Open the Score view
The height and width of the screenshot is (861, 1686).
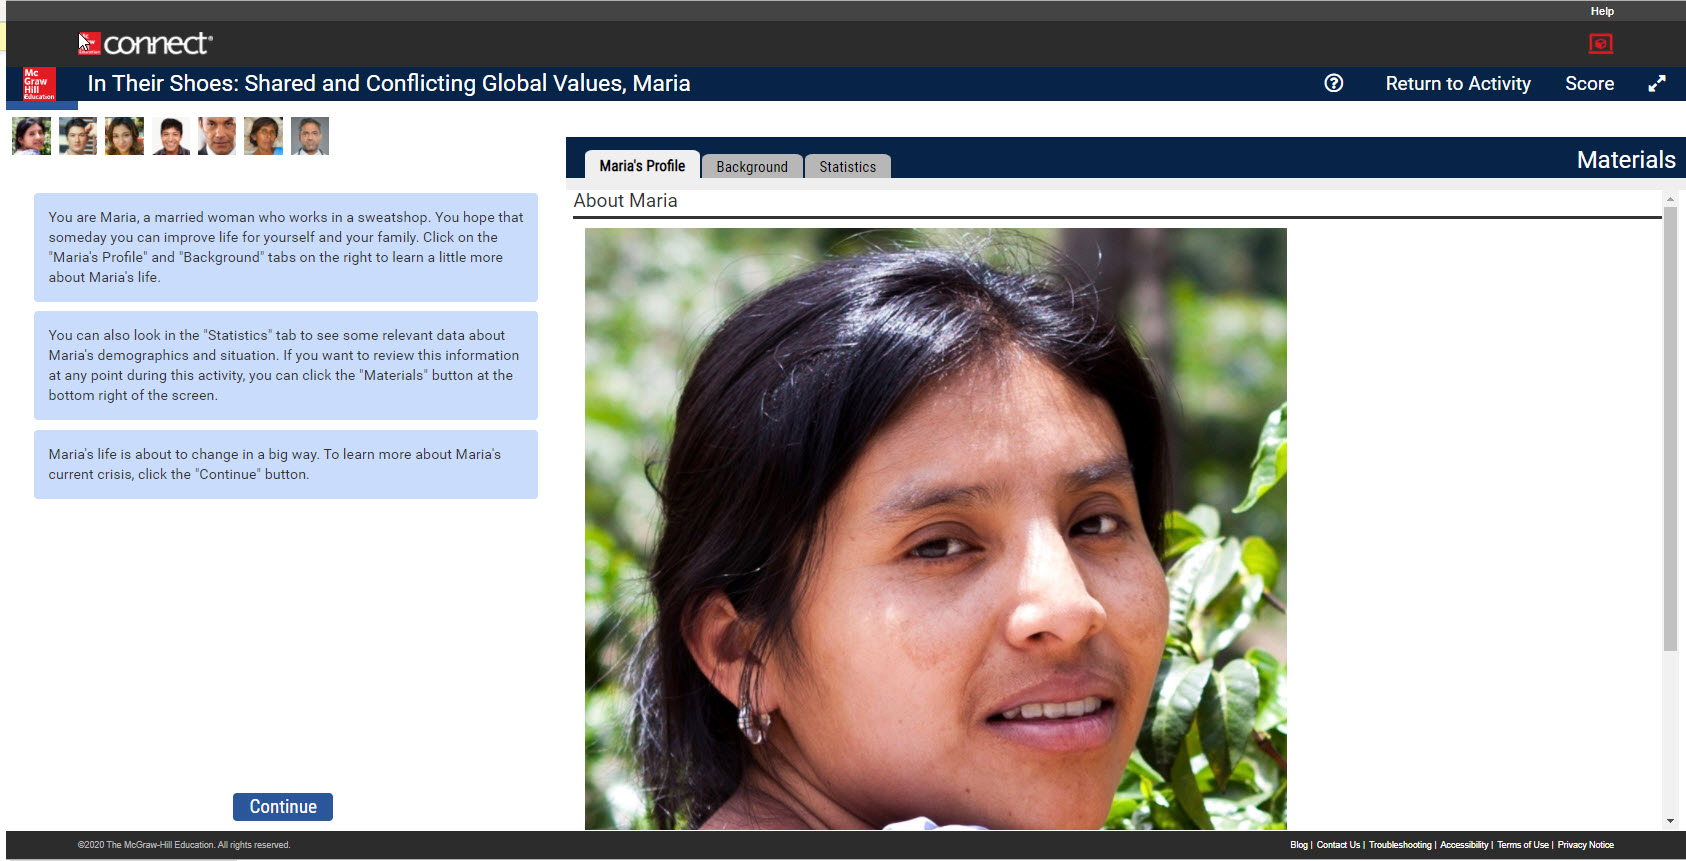(x=1589, y=84)
